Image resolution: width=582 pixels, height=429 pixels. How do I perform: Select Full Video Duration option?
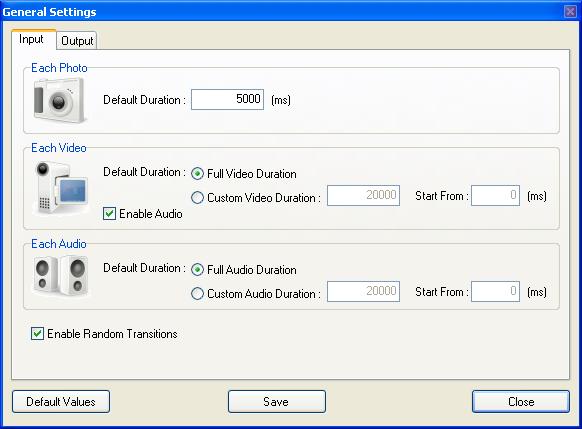coord(197,174)
